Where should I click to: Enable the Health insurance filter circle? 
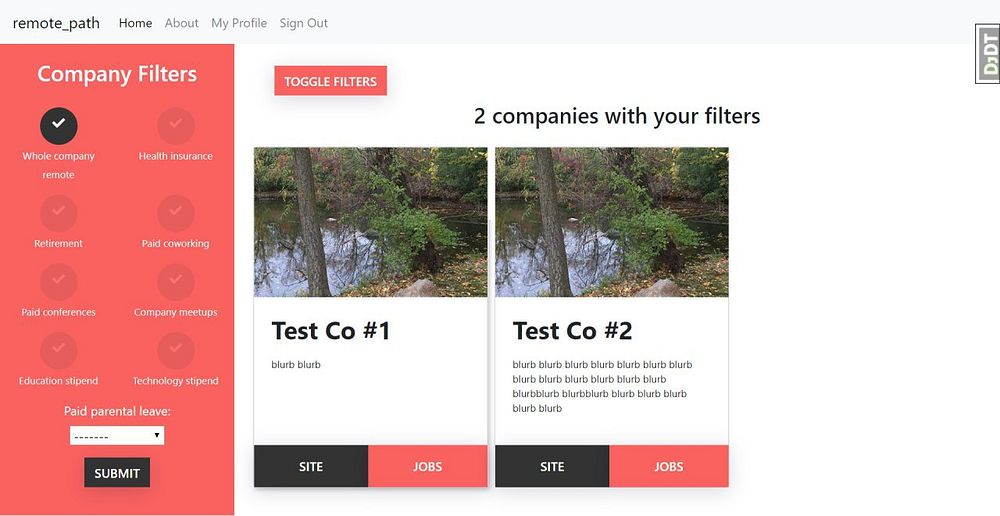point(176,124)
